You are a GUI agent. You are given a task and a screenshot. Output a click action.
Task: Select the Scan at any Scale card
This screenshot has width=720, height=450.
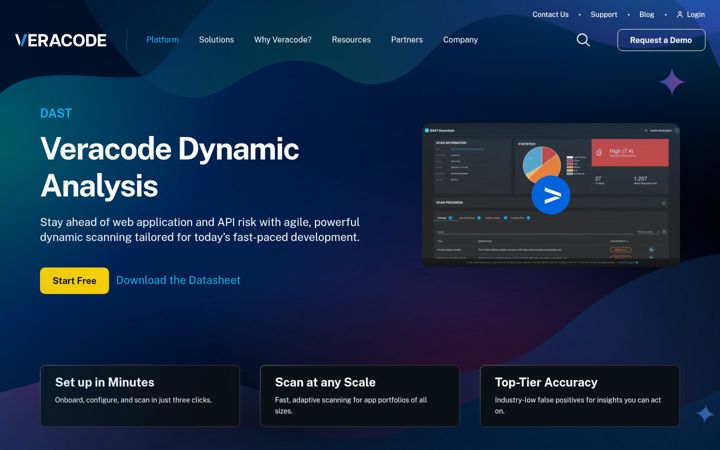360,396
